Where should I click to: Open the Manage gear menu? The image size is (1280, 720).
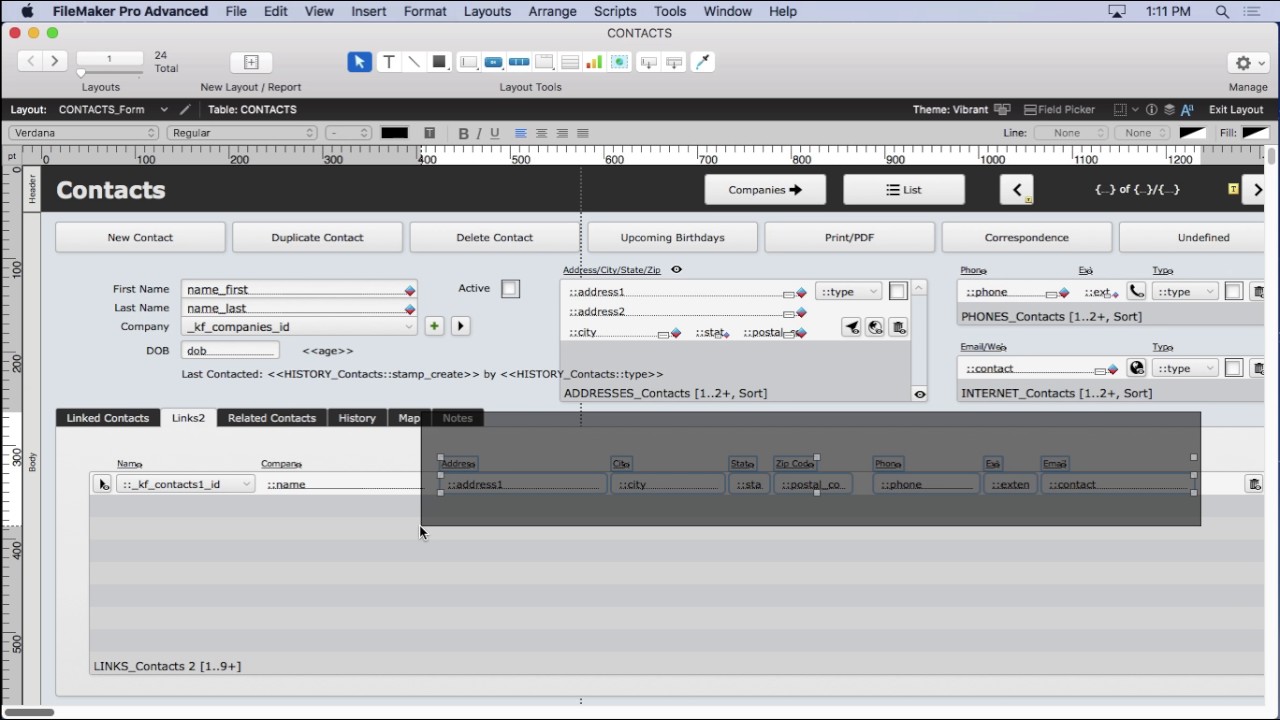1248,62
